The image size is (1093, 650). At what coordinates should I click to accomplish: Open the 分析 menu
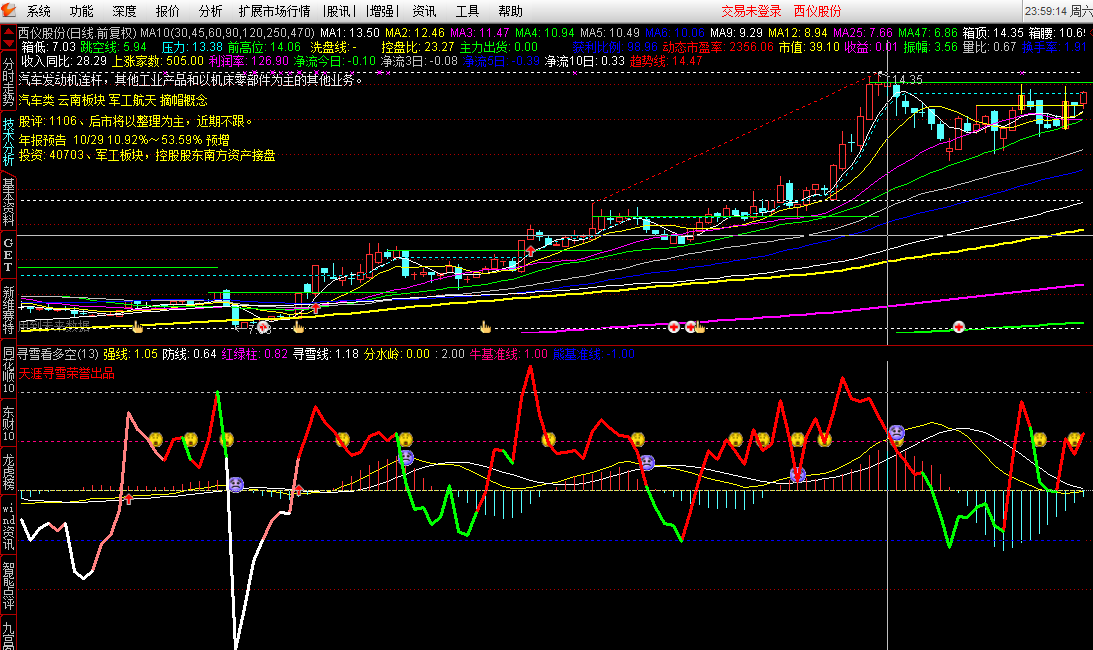(x=211, y=11)
